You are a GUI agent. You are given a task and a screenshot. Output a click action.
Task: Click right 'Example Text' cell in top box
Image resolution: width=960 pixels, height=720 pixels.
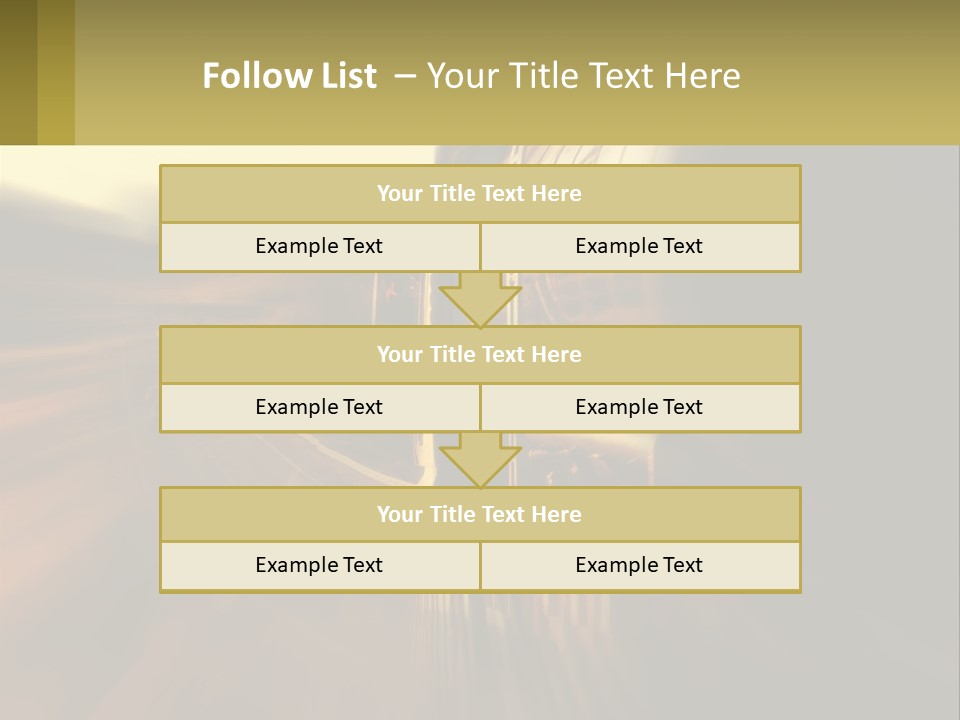pyautogui.click(x=640, y=247)
